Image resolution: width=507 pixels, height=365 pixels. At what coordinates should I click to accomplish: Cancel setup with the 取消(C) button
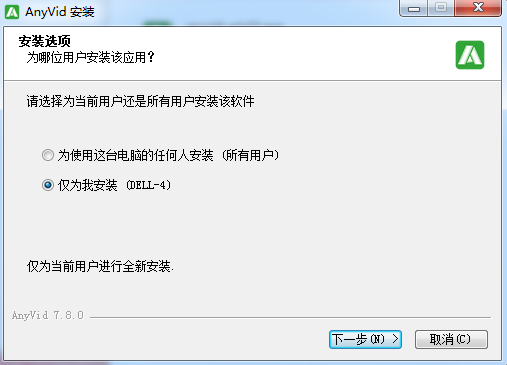[451, 339]
